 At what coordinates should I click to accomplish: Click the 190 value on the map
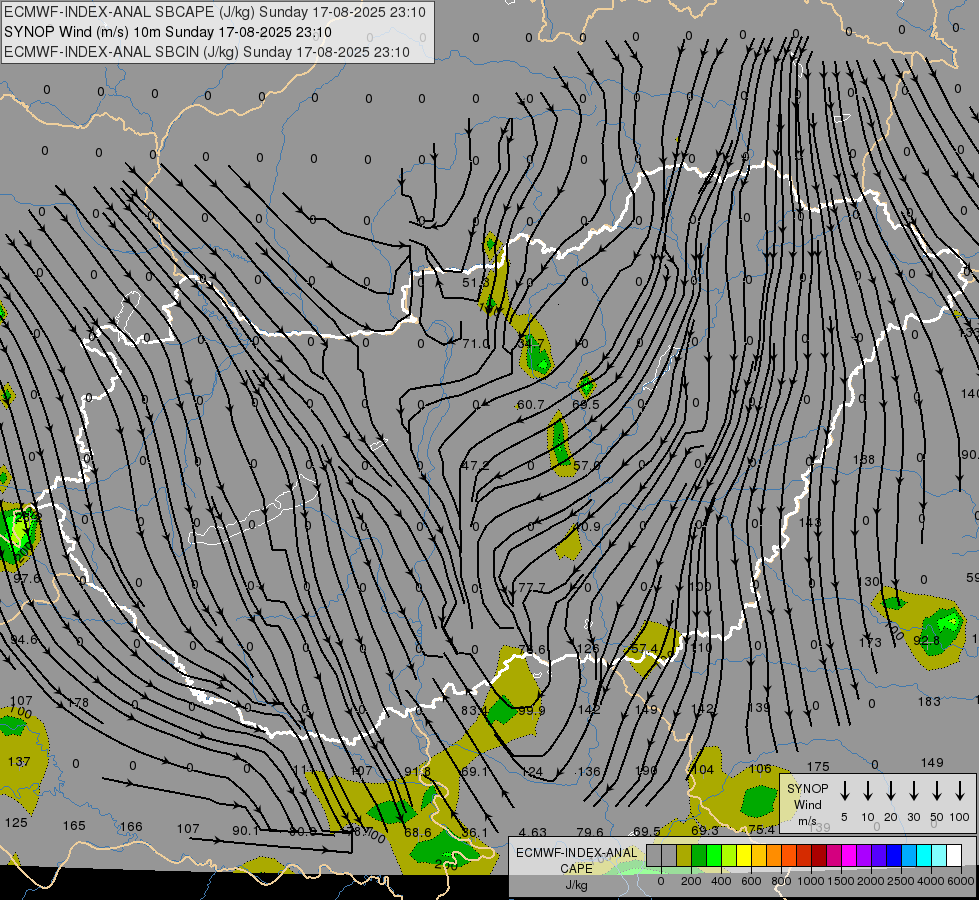[646, 771]
